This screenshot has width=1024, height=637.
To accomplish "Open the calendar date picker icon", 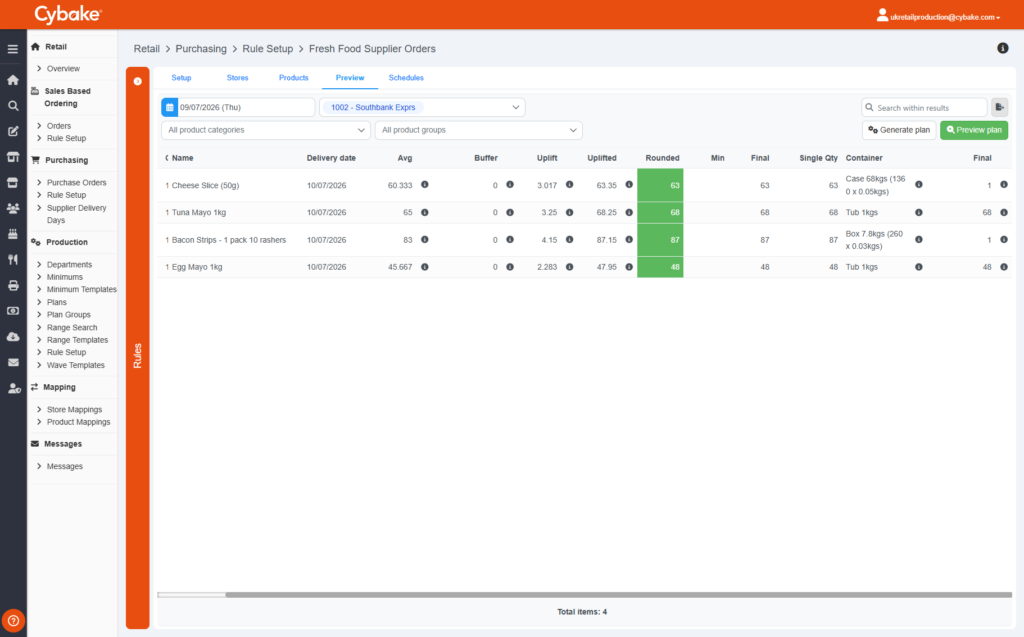I will pyautogui.click(x=169, y=107).
